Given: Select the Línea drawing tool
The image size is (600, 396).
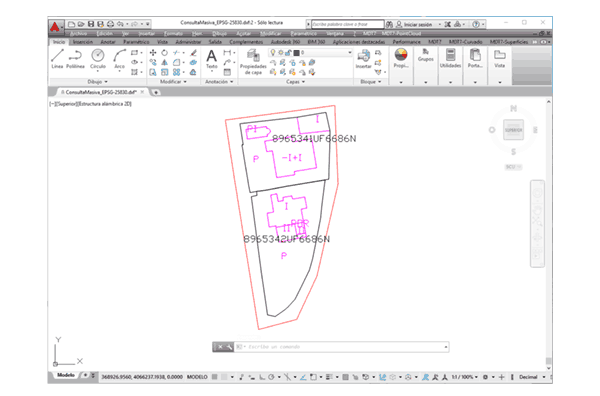Looking at the screenshot, I should [57, 59].
